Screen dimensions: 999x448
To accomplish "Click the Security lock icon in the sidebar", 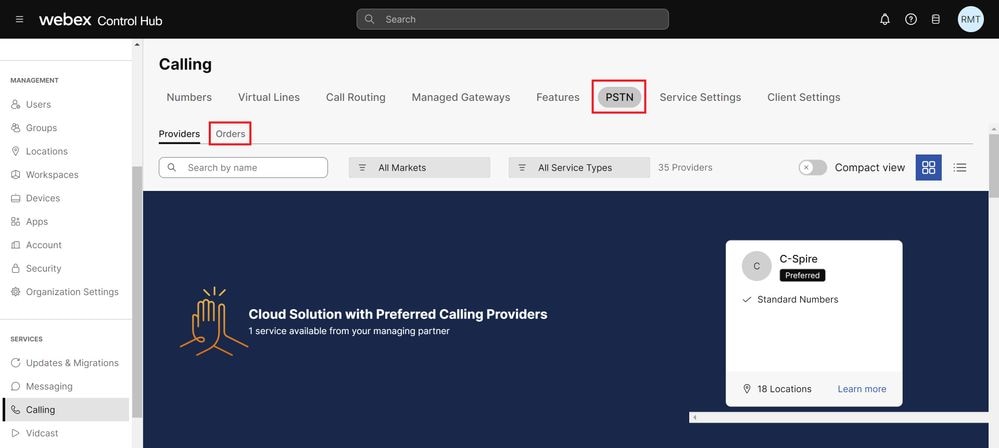I will click(x=16, y=268).
